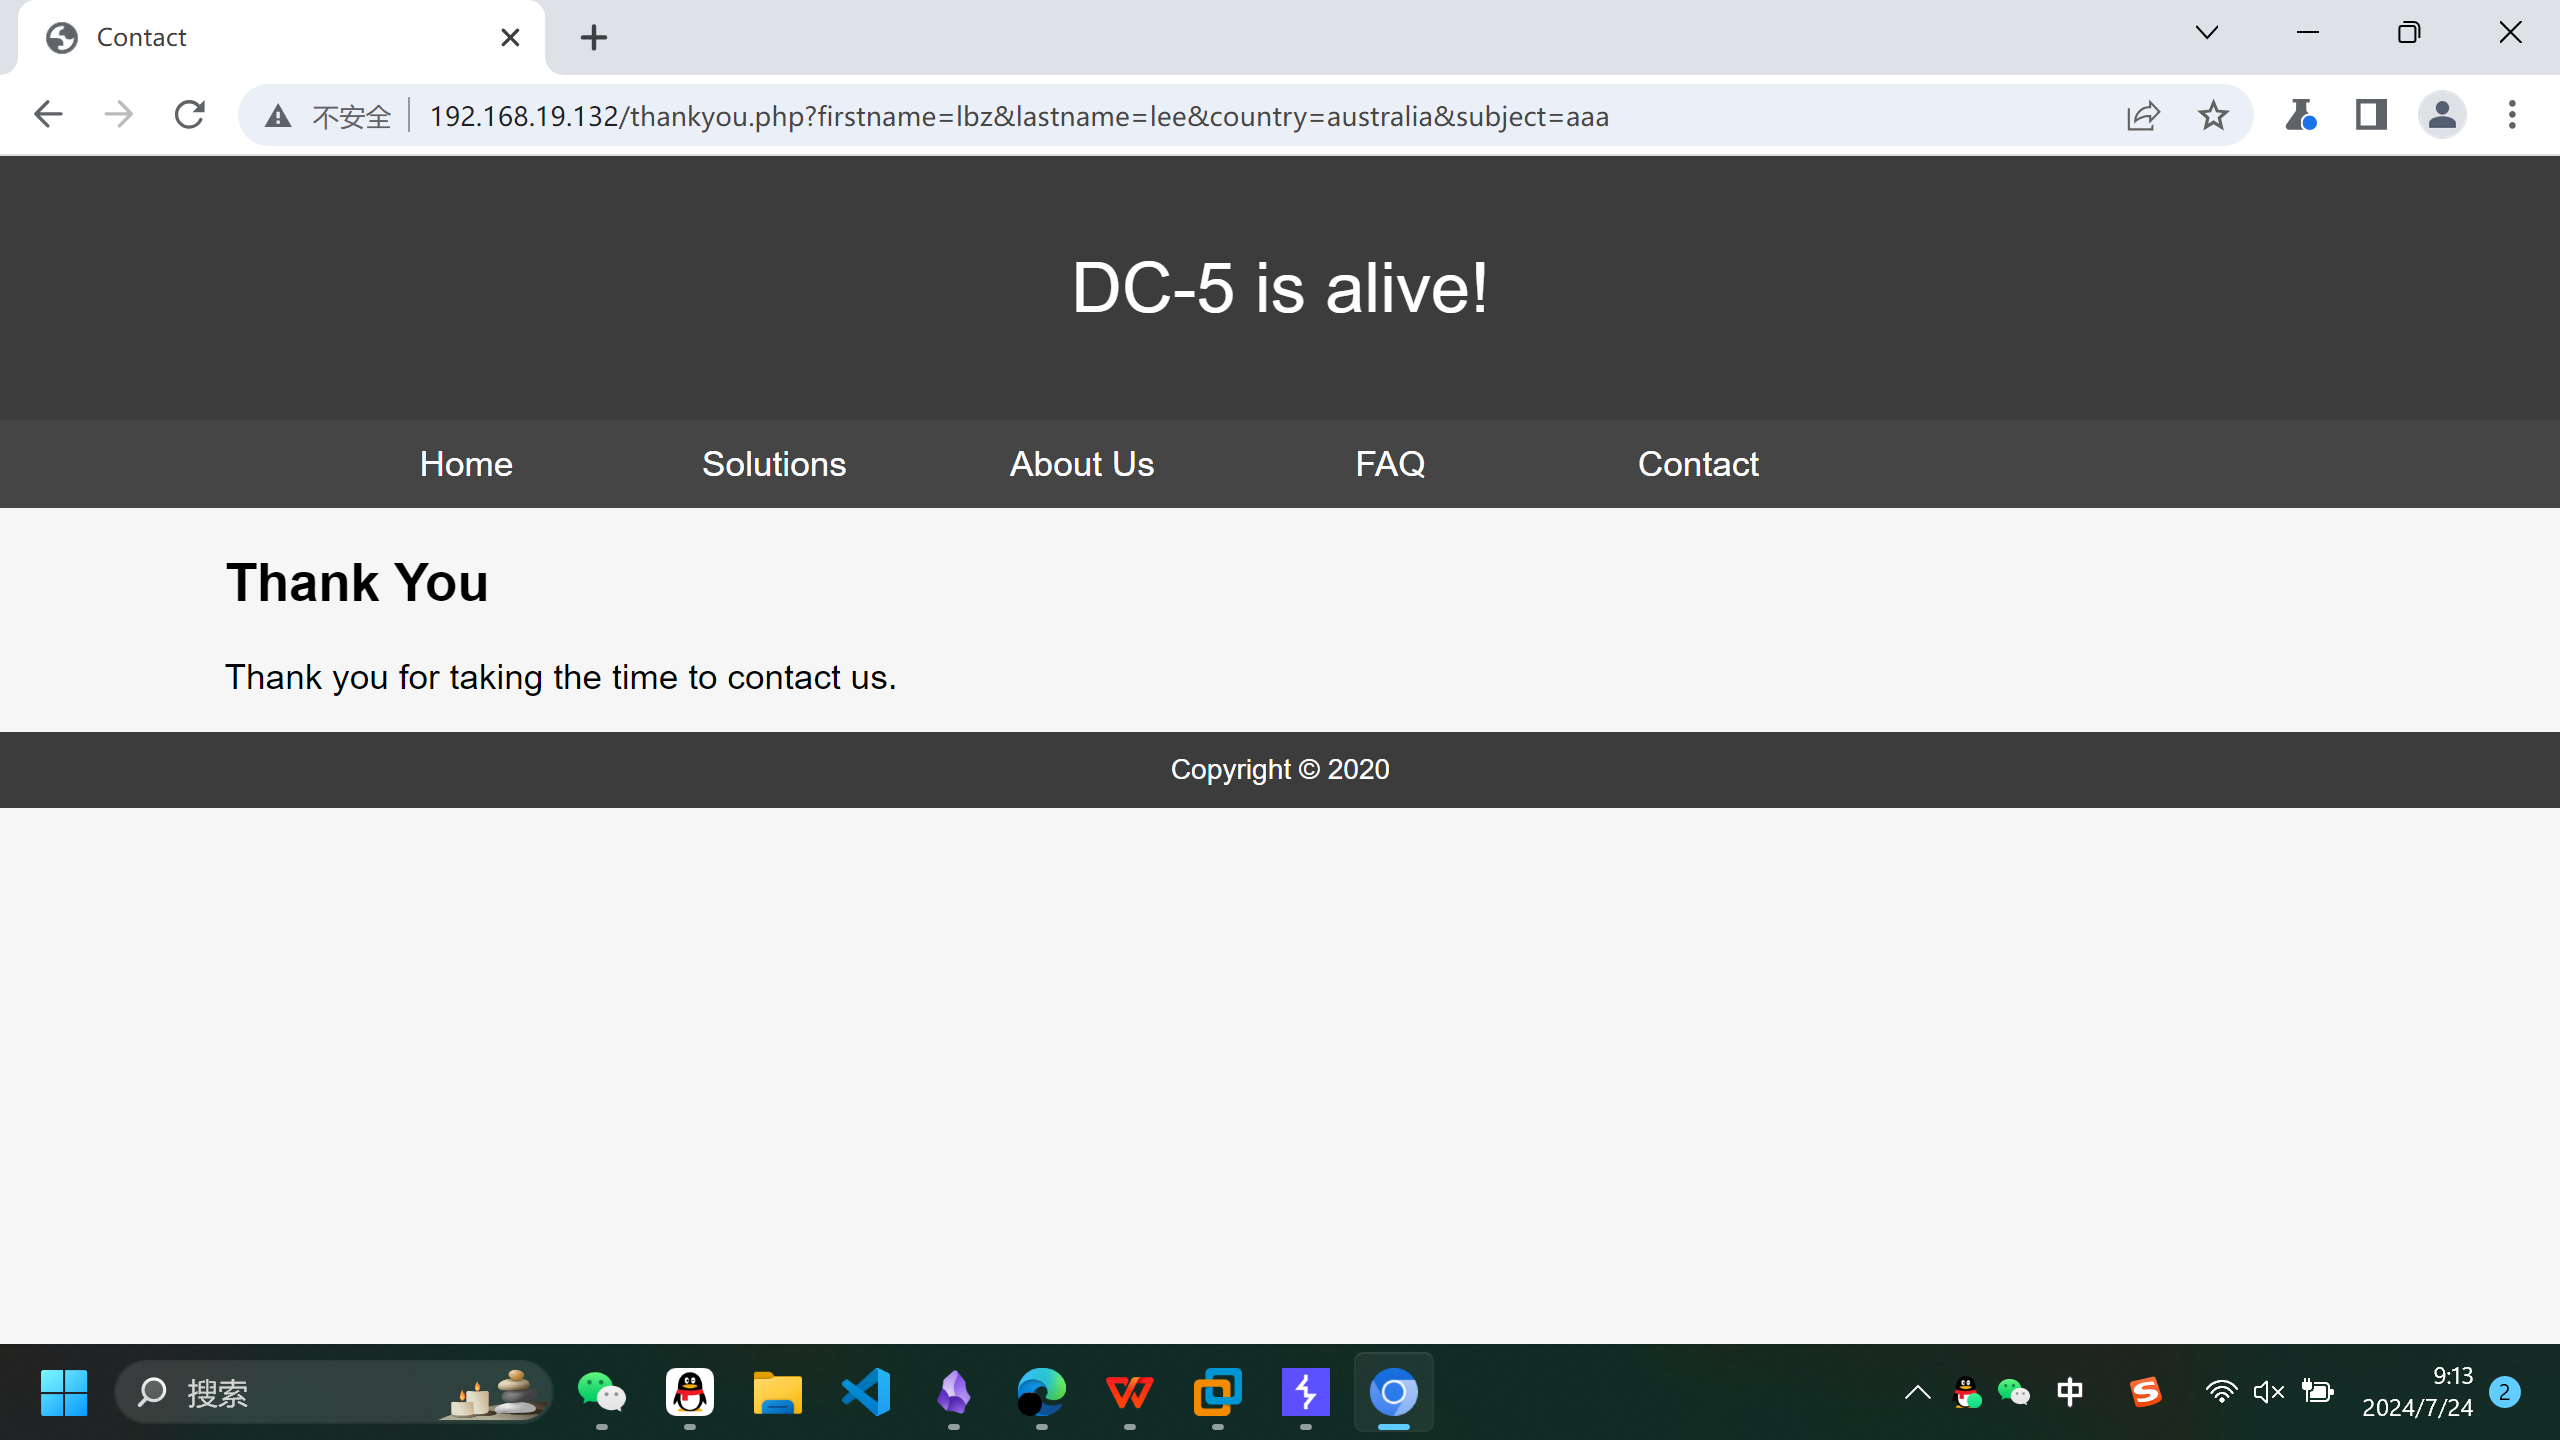Expand the tab search chevron

click(2207, 33)
